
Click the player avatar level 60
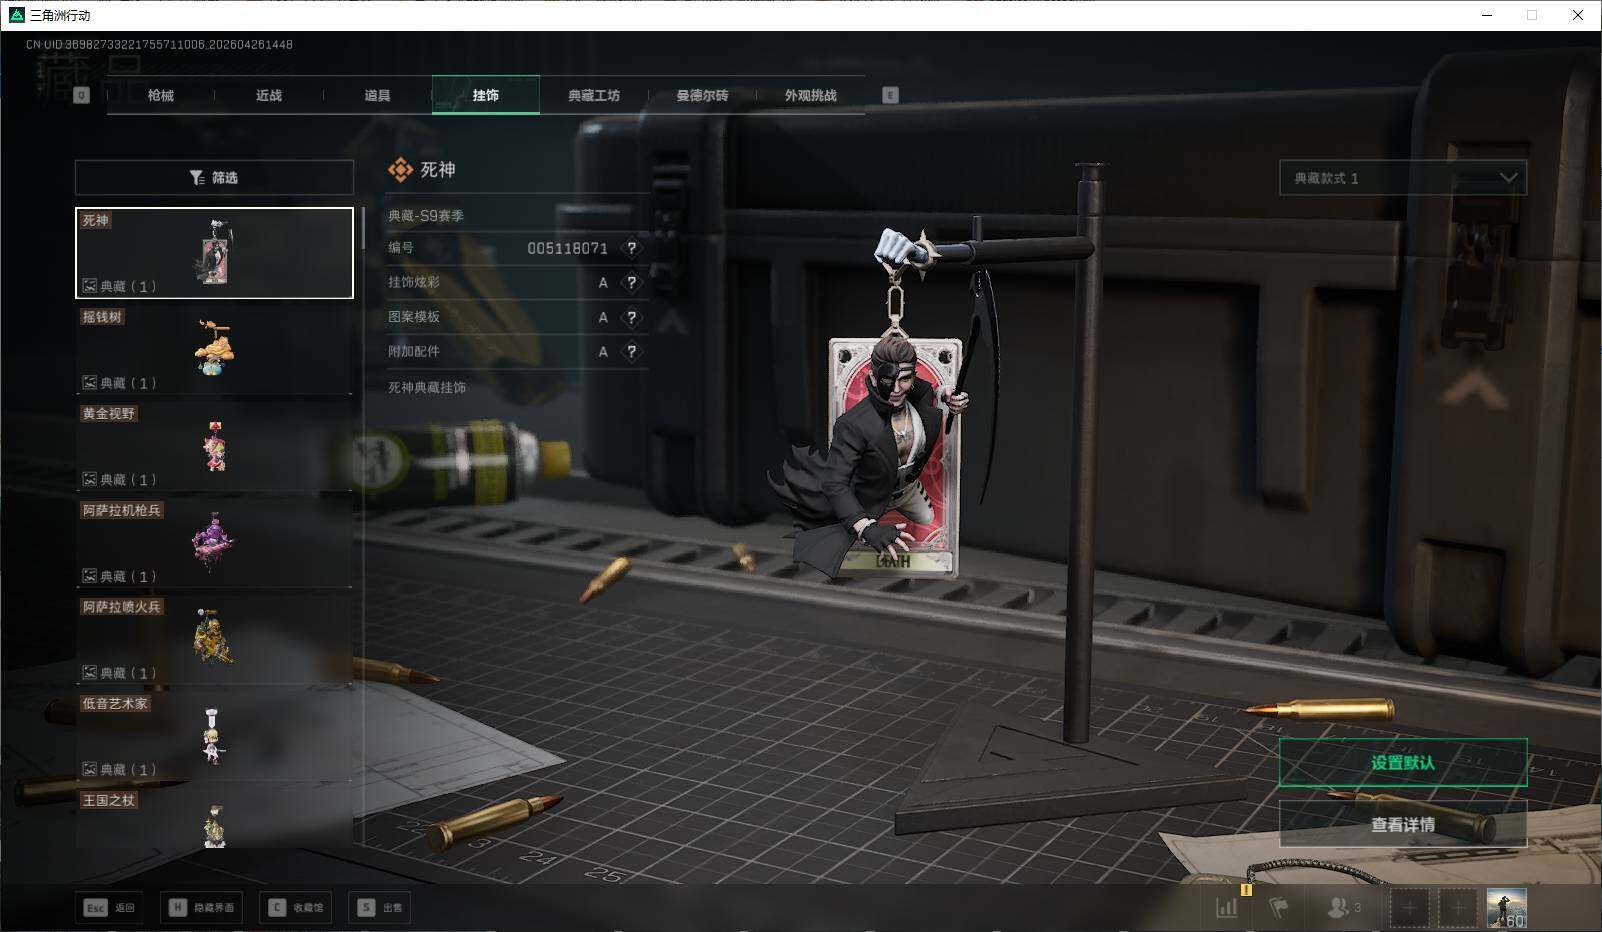click(1506, 908)
